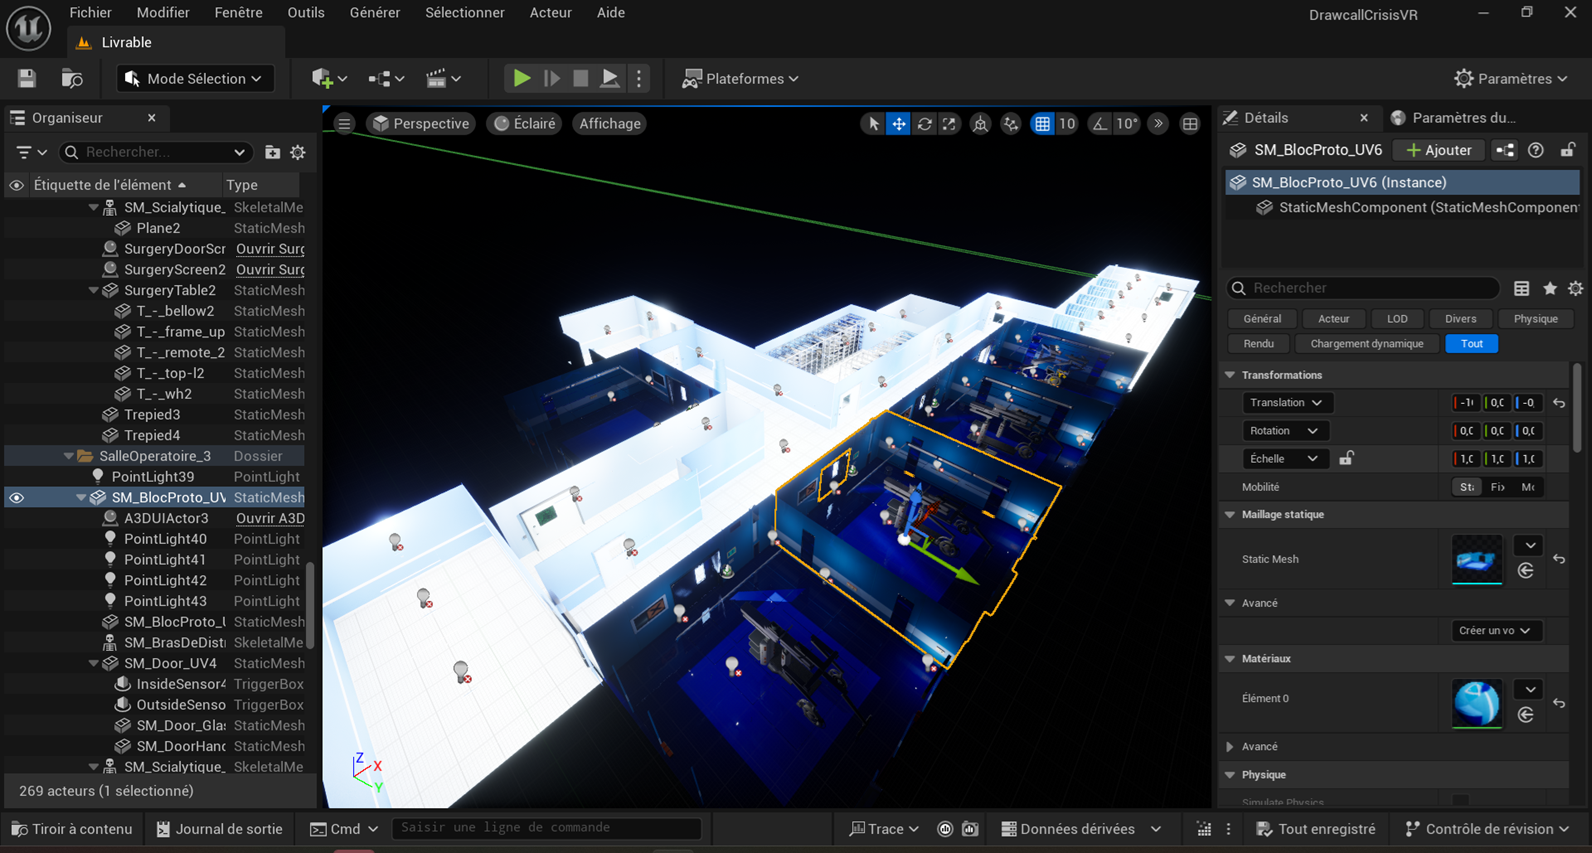1592x853 pixels.
Task: Open the content browse icon beside save
Action: click(x=72, y=79)
